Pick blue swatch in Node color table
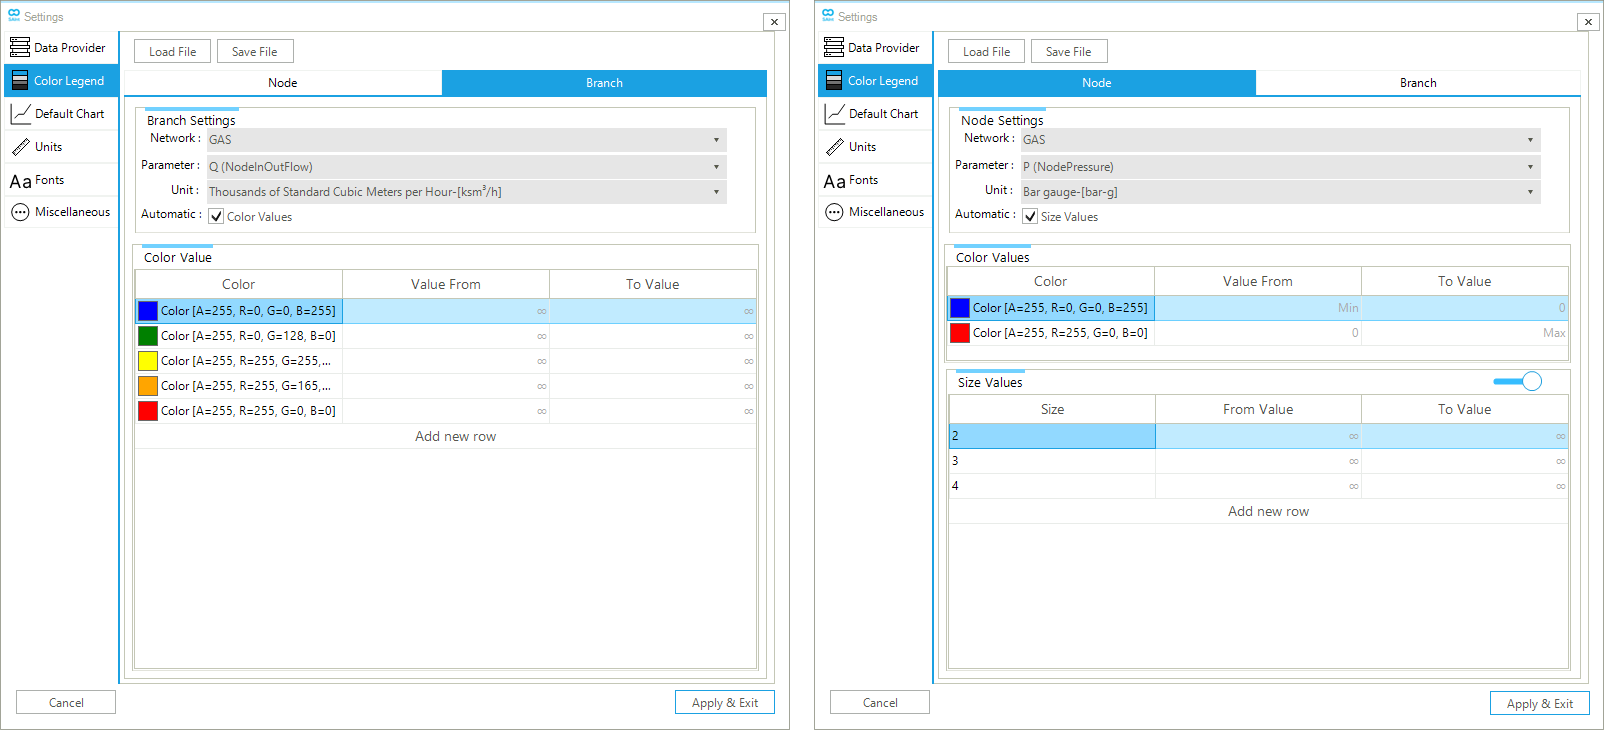The image size is (1604, 730). pos(960,308)
